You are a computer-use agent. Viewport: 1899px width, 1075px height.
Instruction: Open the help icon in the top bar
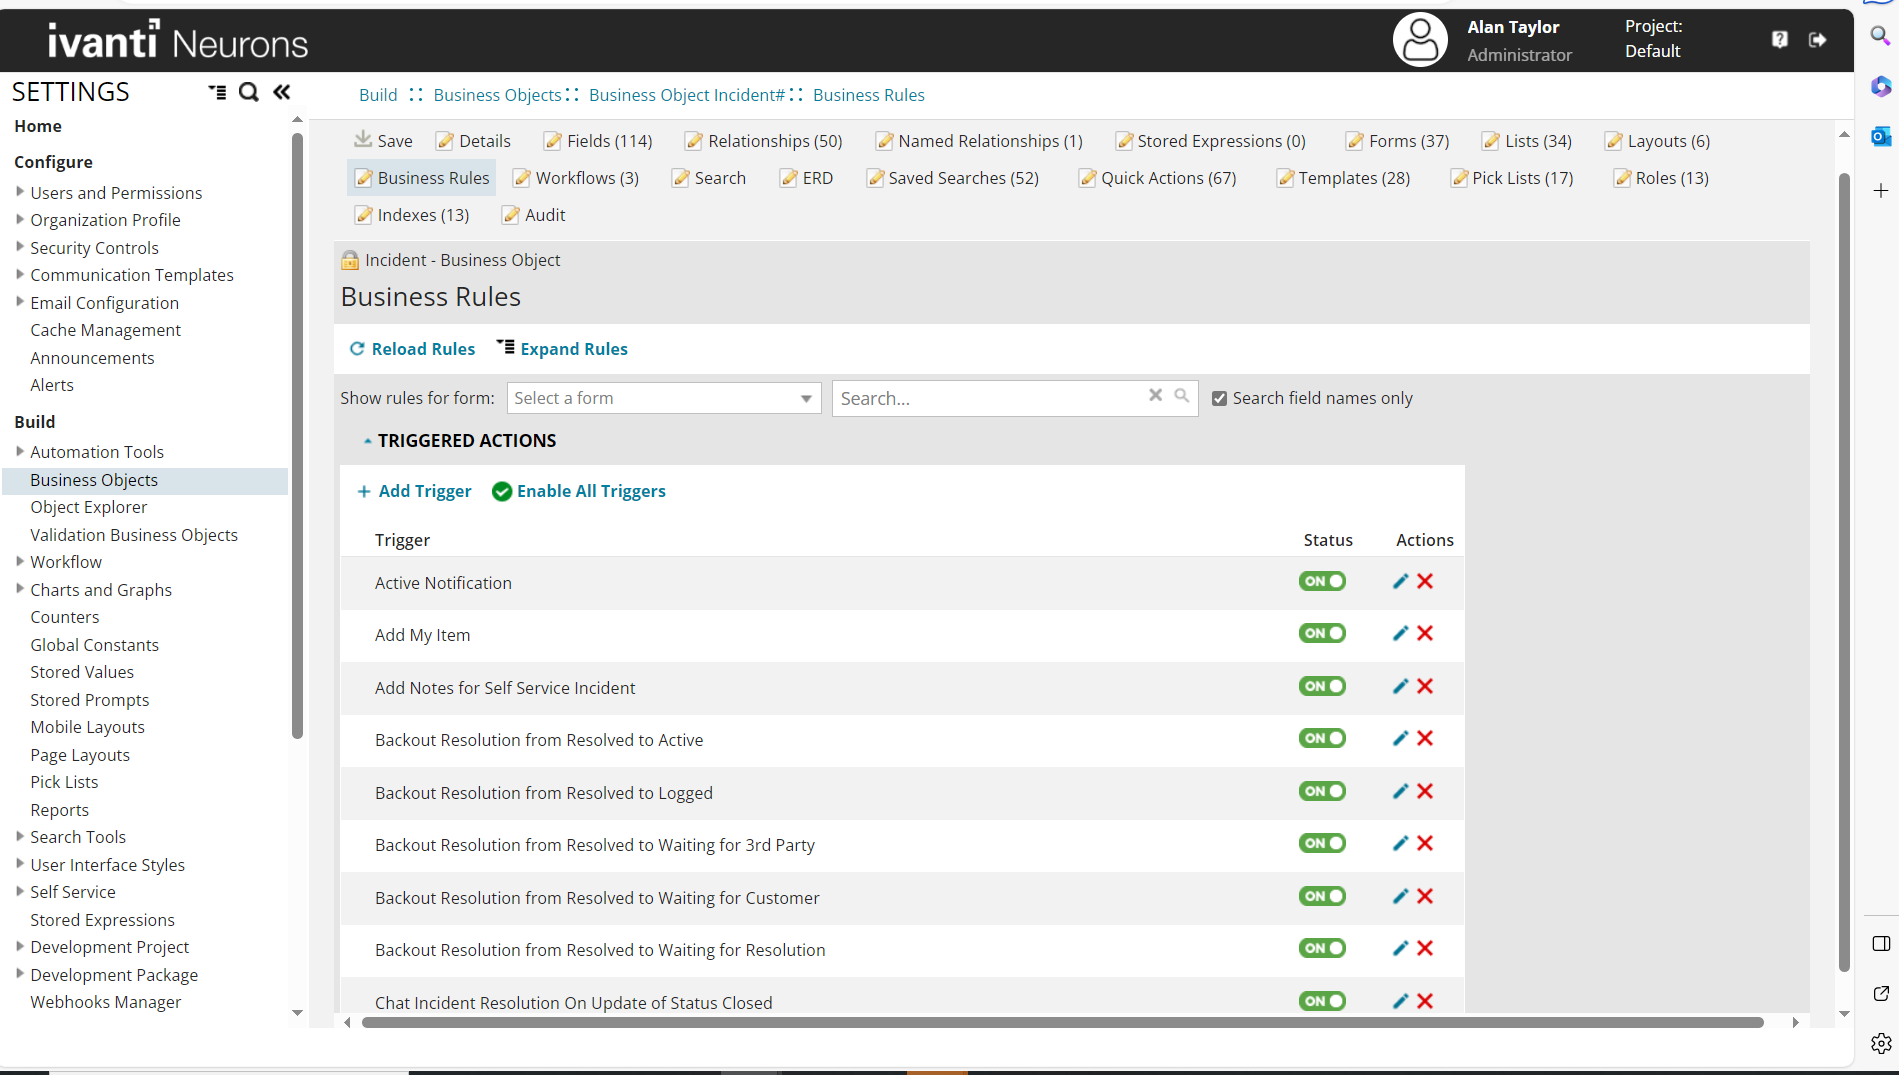tap(1780, 39)
